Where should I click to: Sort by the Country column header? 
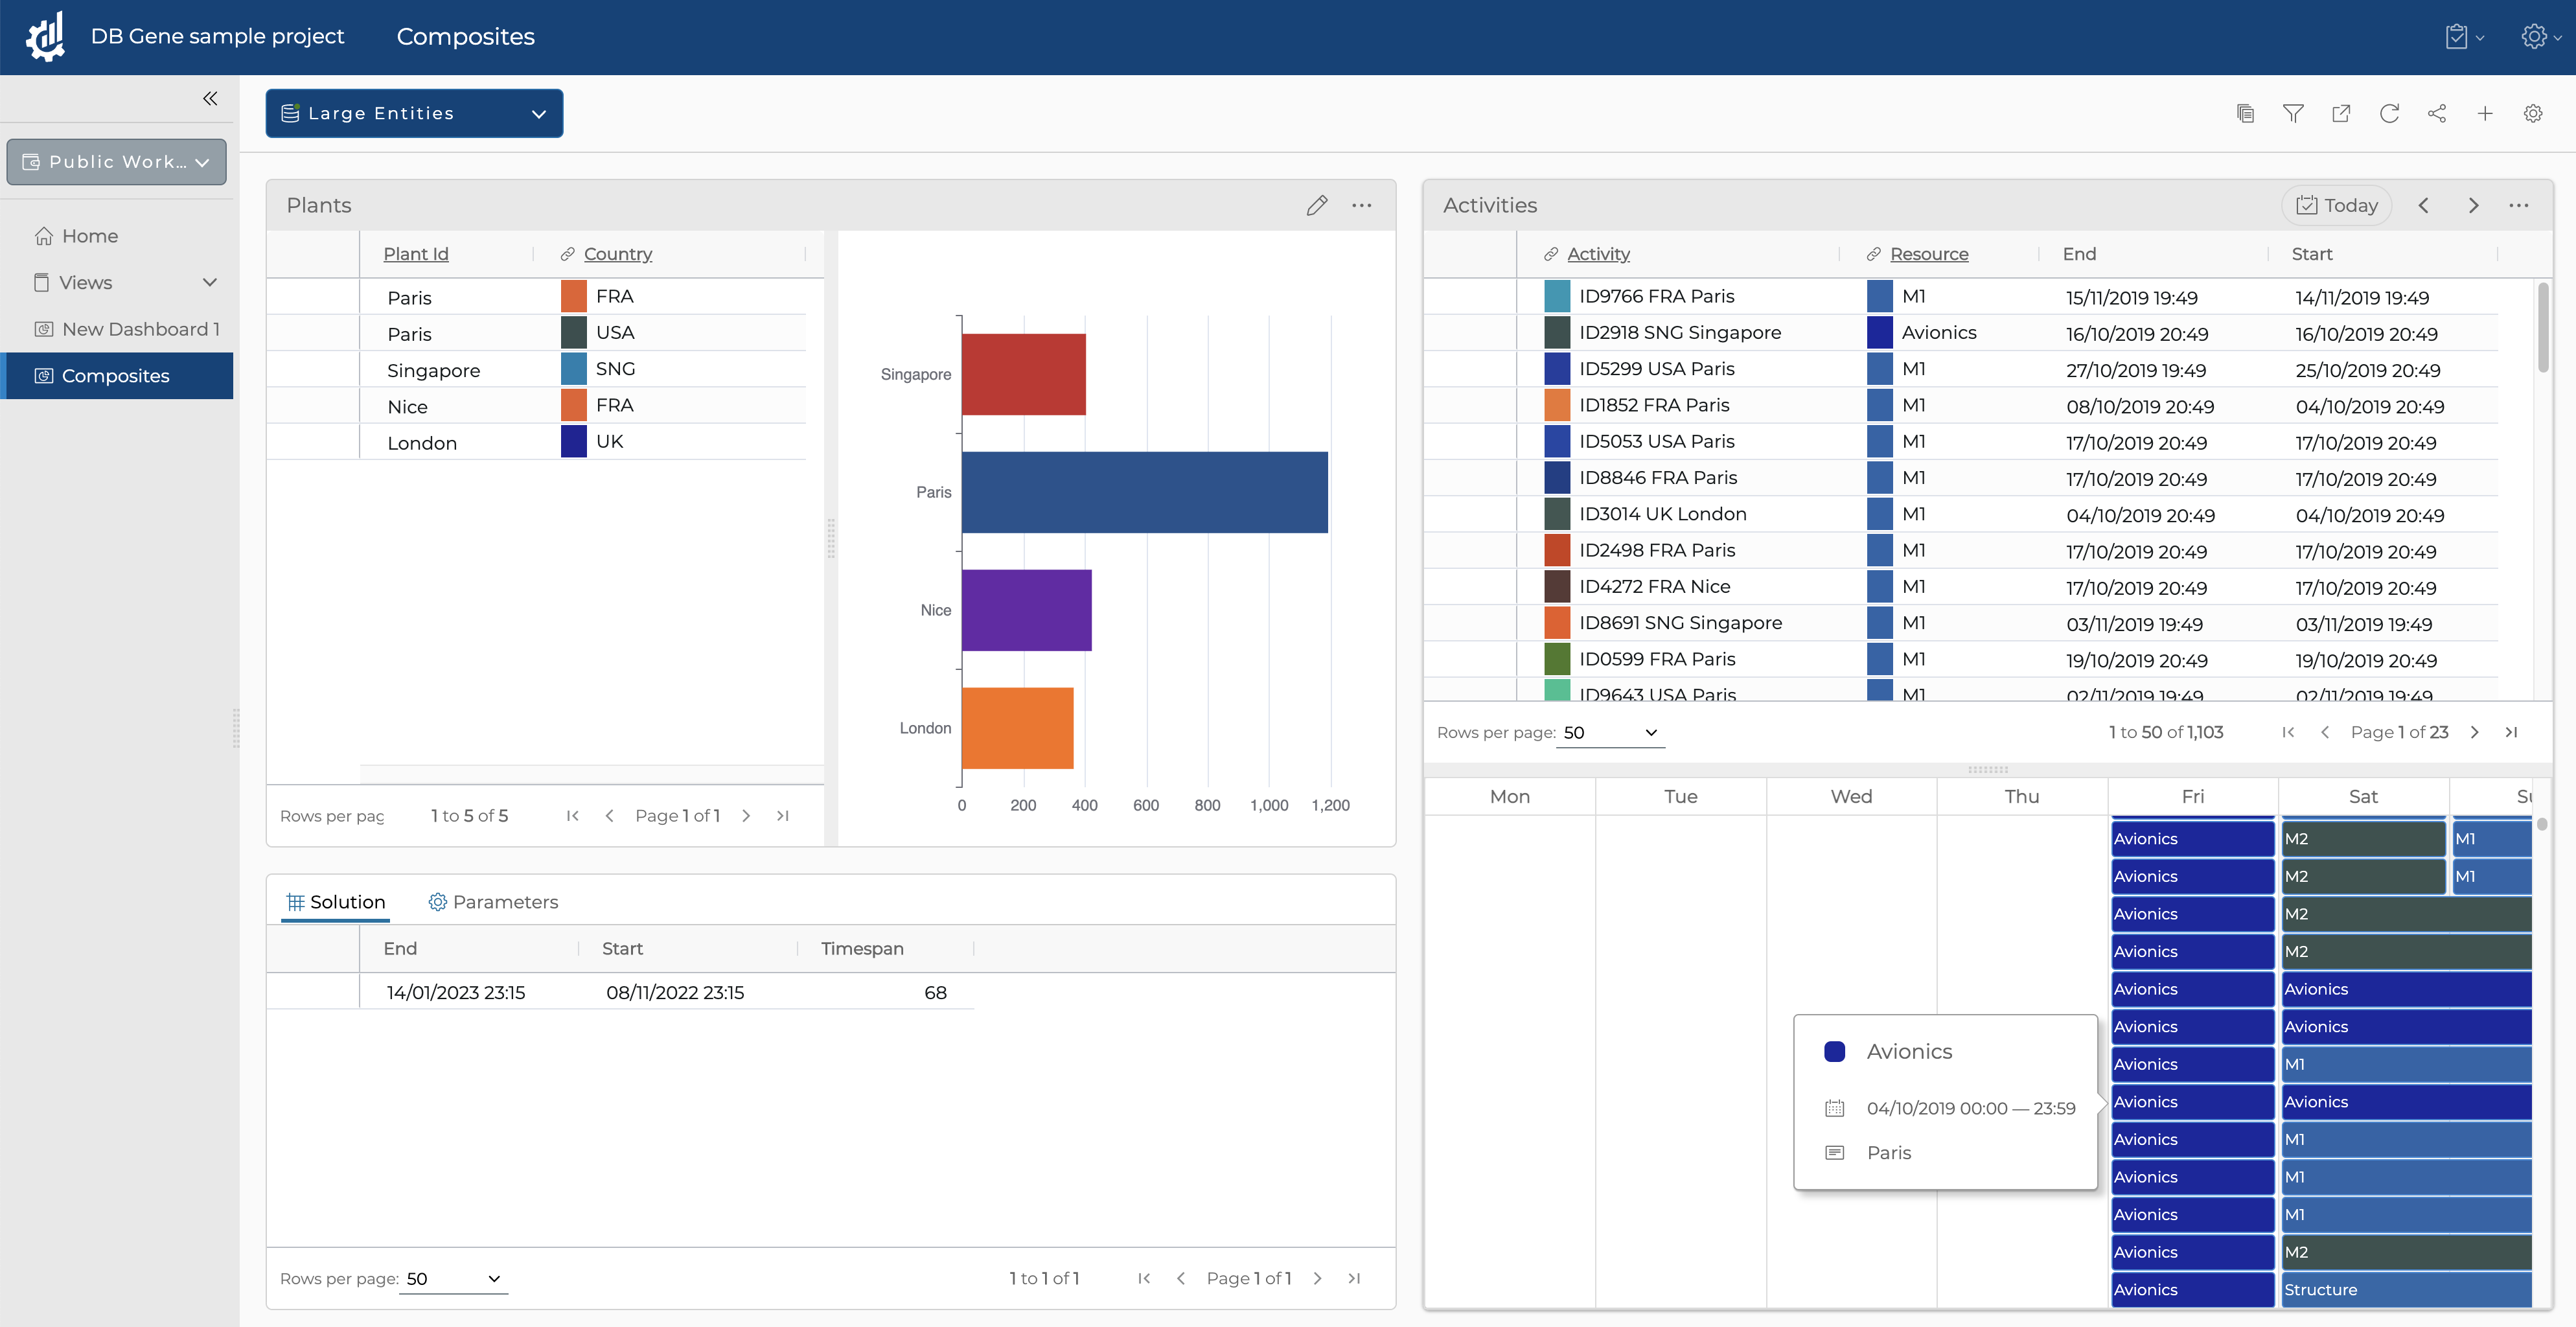617,254
